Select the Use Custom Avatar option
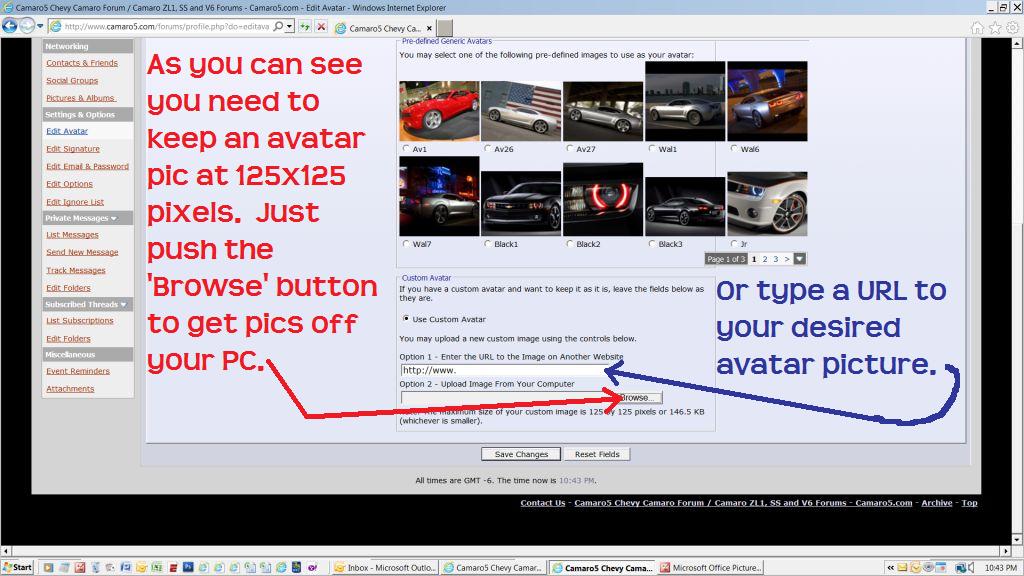Screen dimensions: 1024x576 coord(405,319)
